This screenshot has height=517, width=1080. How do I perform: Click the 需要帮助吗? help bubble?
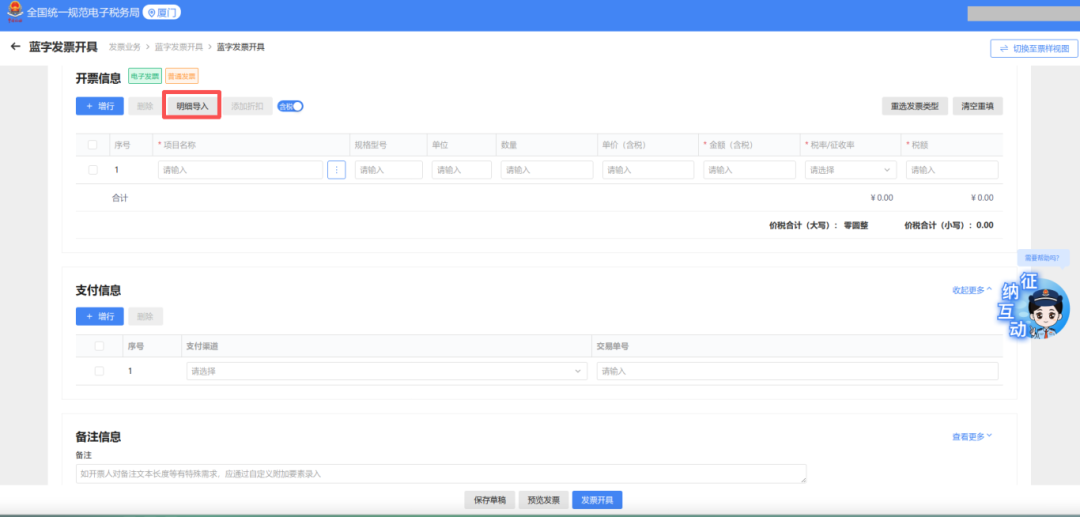[1042, 258]
